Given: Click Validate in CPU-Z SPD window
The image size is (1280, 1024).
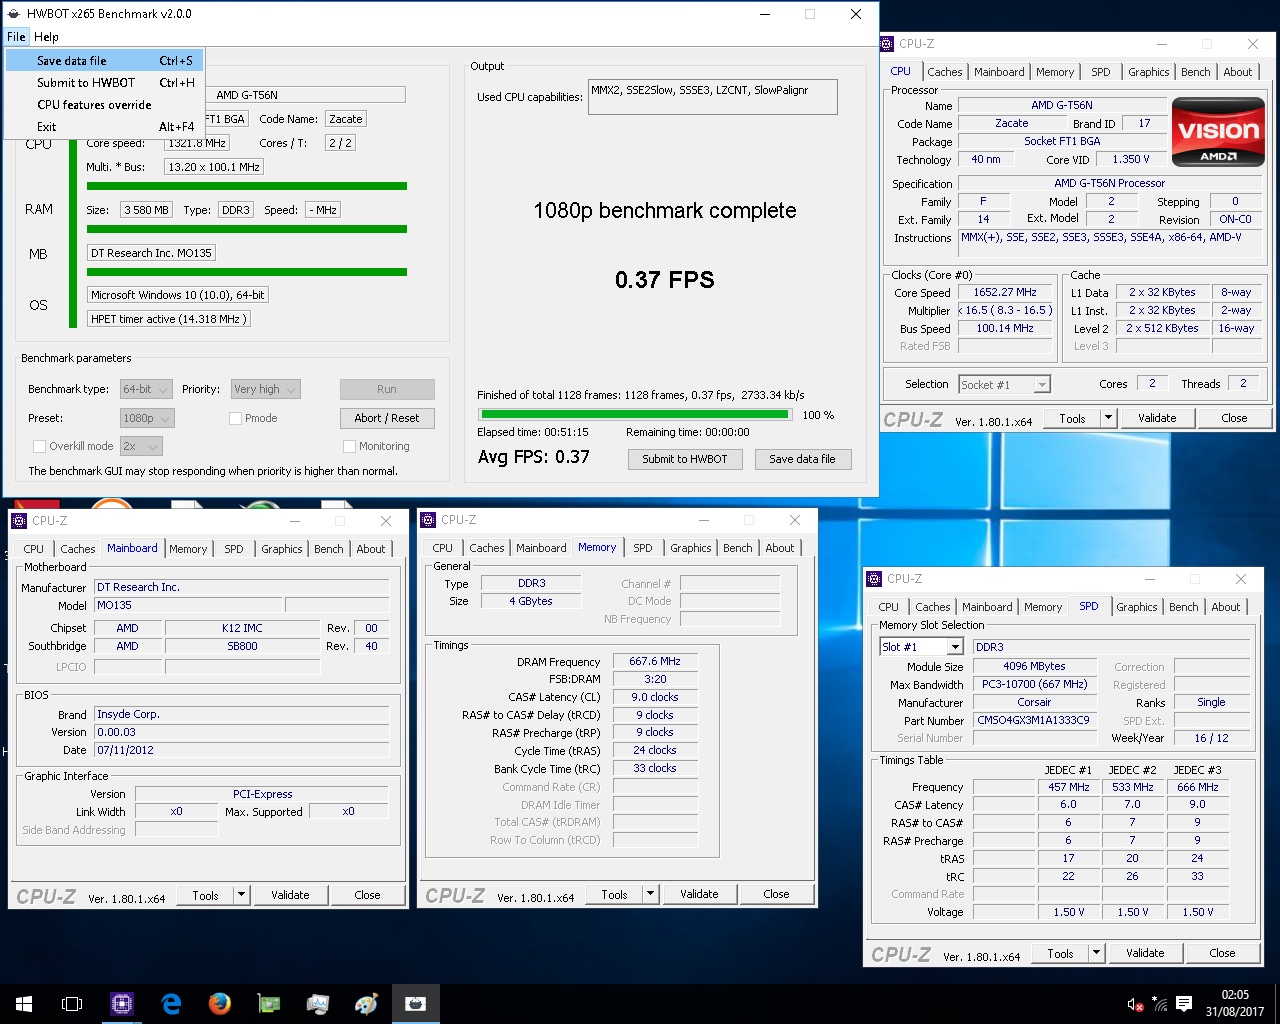Looking at the screenshot, I should (x=1145, y=953).
